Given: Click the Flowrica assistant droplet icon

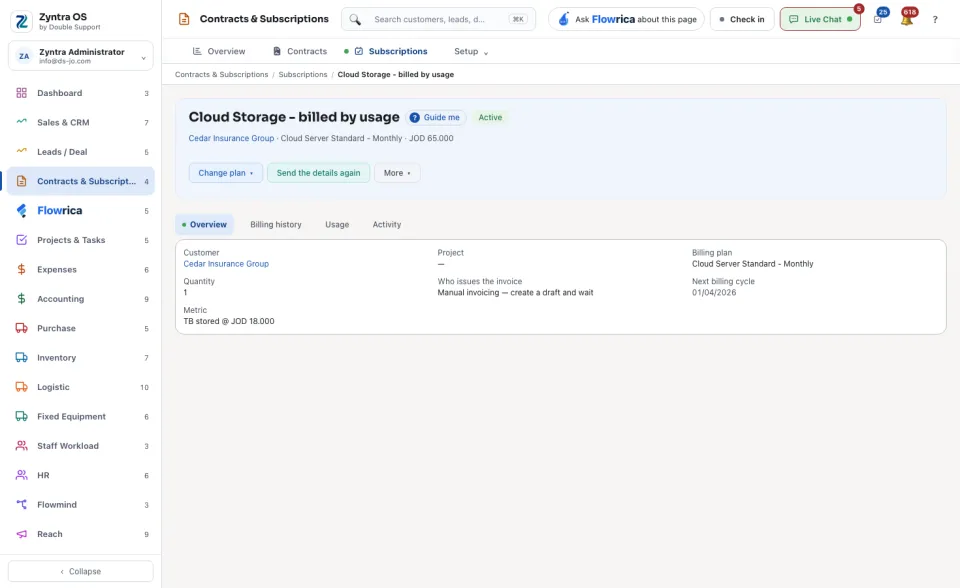Looking at the screenshot, I should click(563, 19).
